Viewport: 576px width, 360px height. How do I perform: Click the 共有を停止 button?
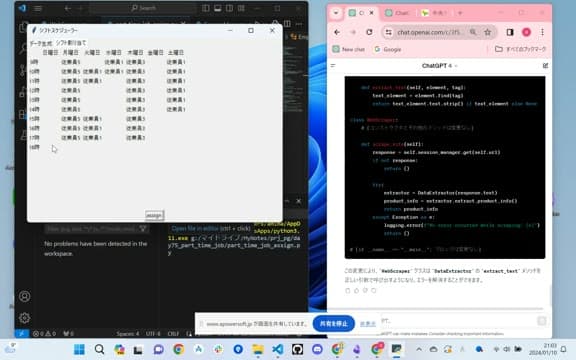334,324
